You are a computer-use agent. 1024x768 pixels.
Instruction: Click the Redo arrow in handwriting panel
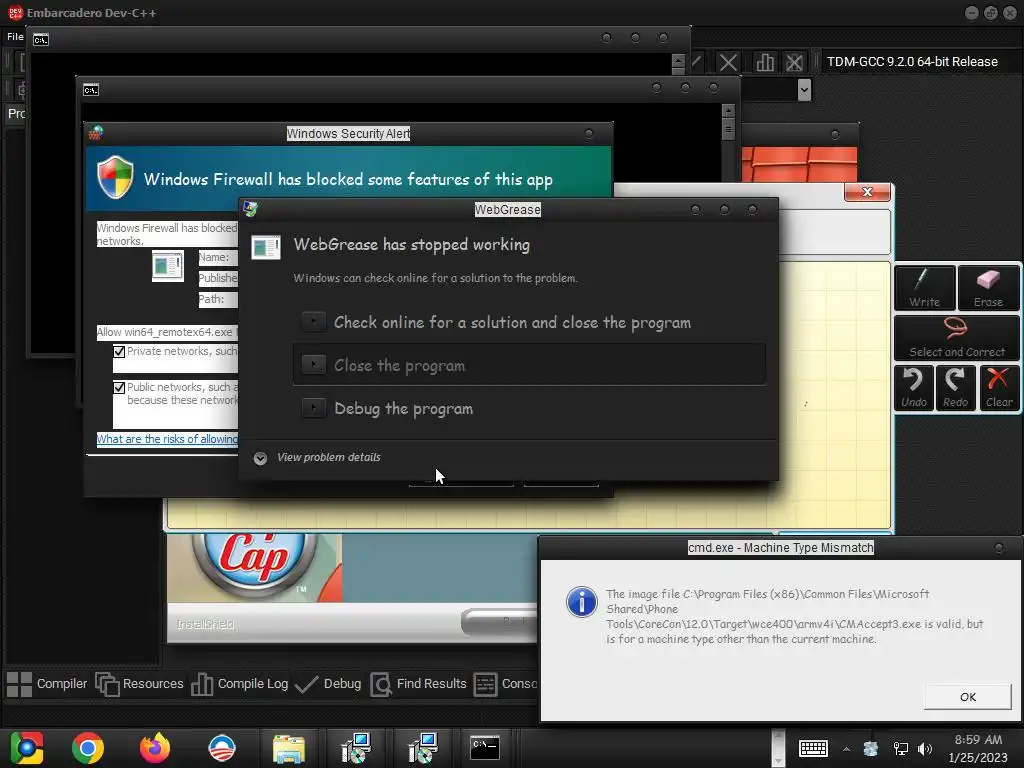[x=955, y=387]
